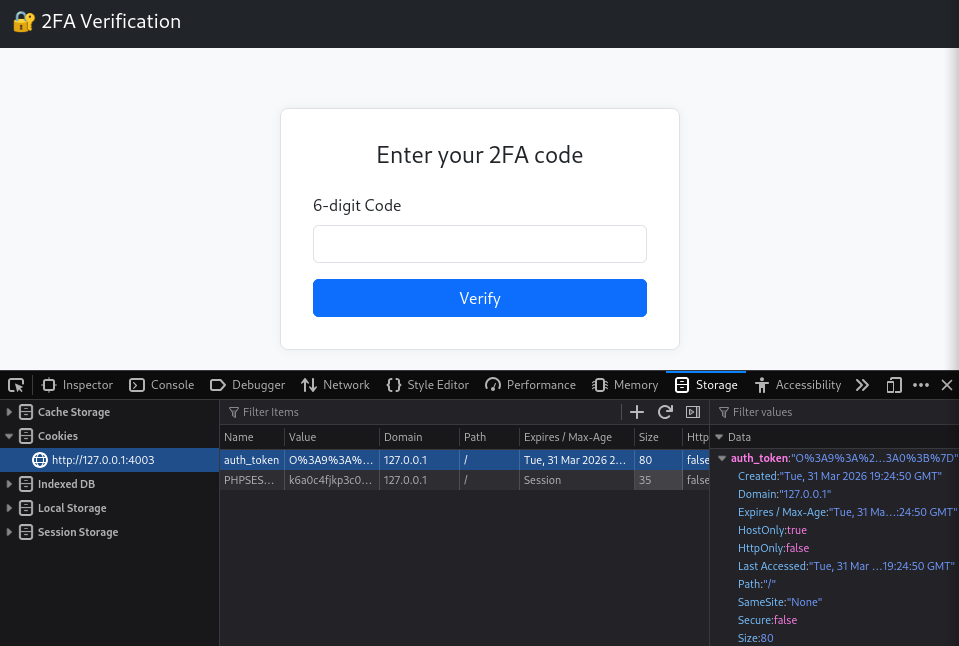Open the Inspector tab
Image resolution: width=959 pixels, height=646 pixels.
(x=77, y=385)
